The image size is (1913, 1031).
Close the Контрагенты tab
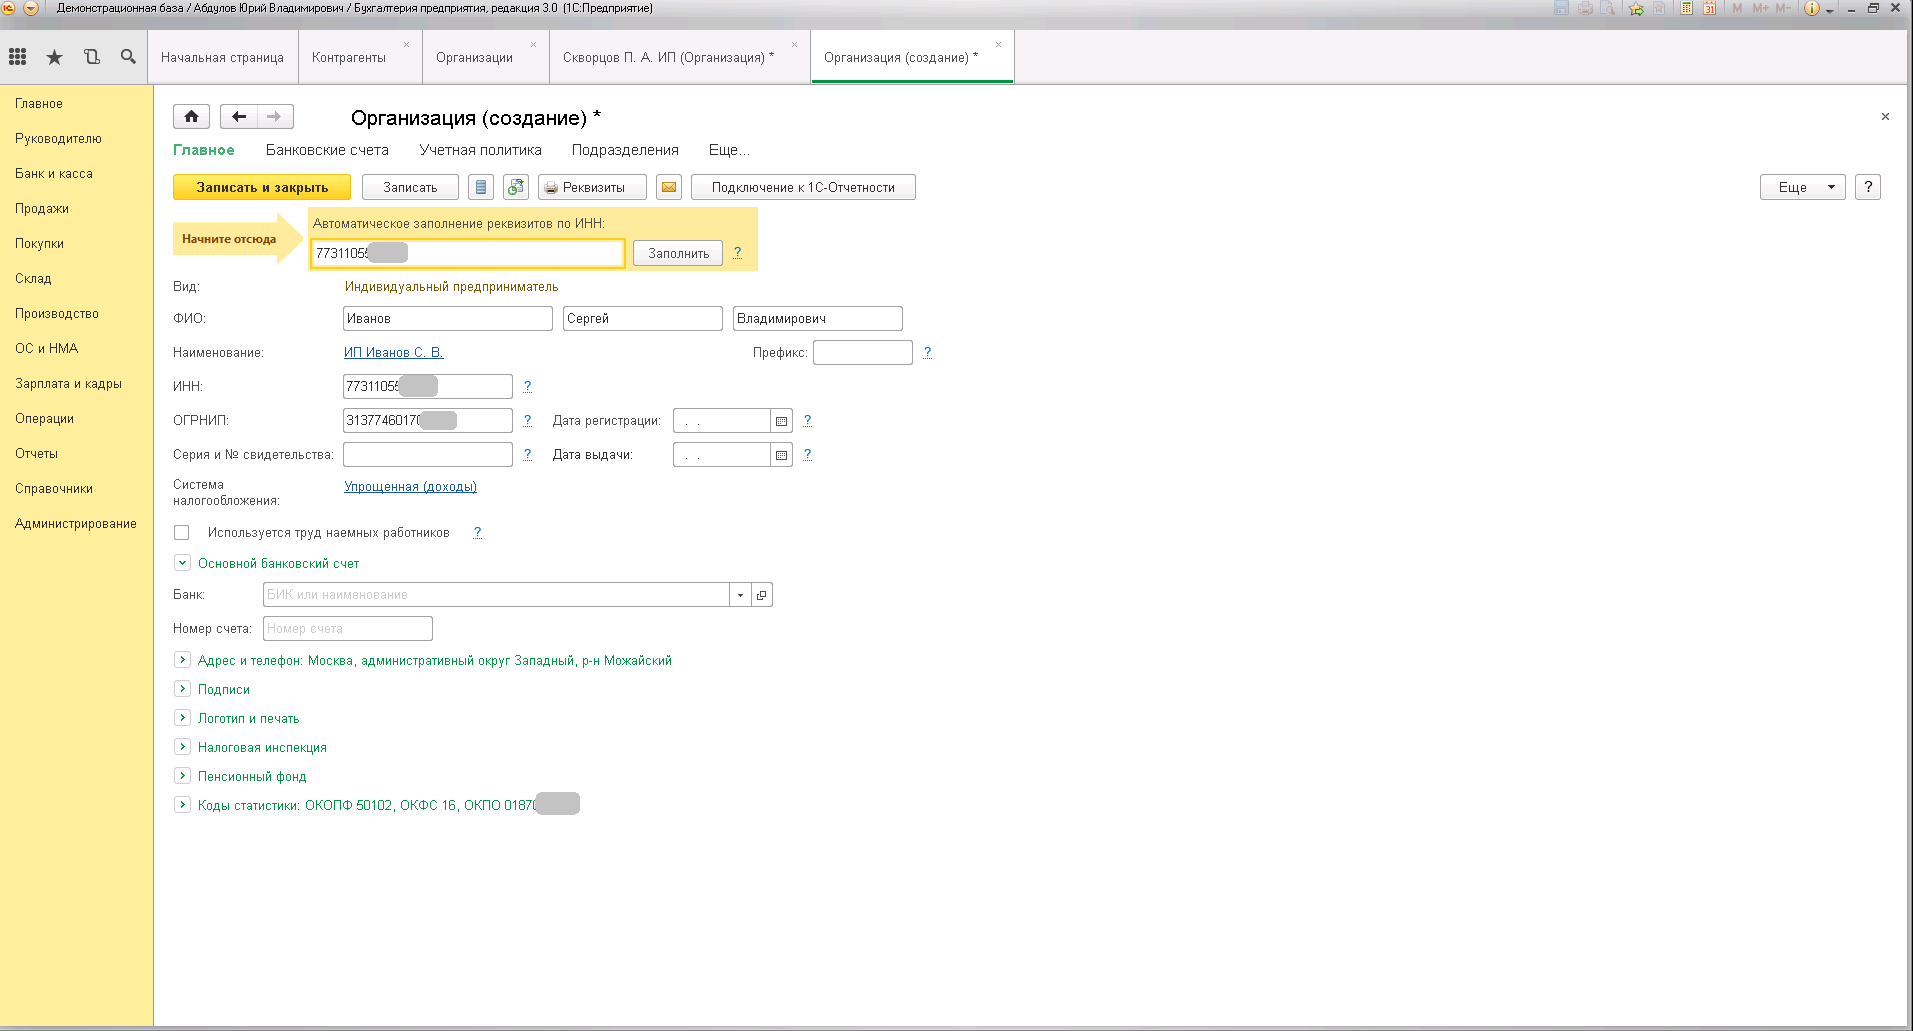[x=406, y=44]
